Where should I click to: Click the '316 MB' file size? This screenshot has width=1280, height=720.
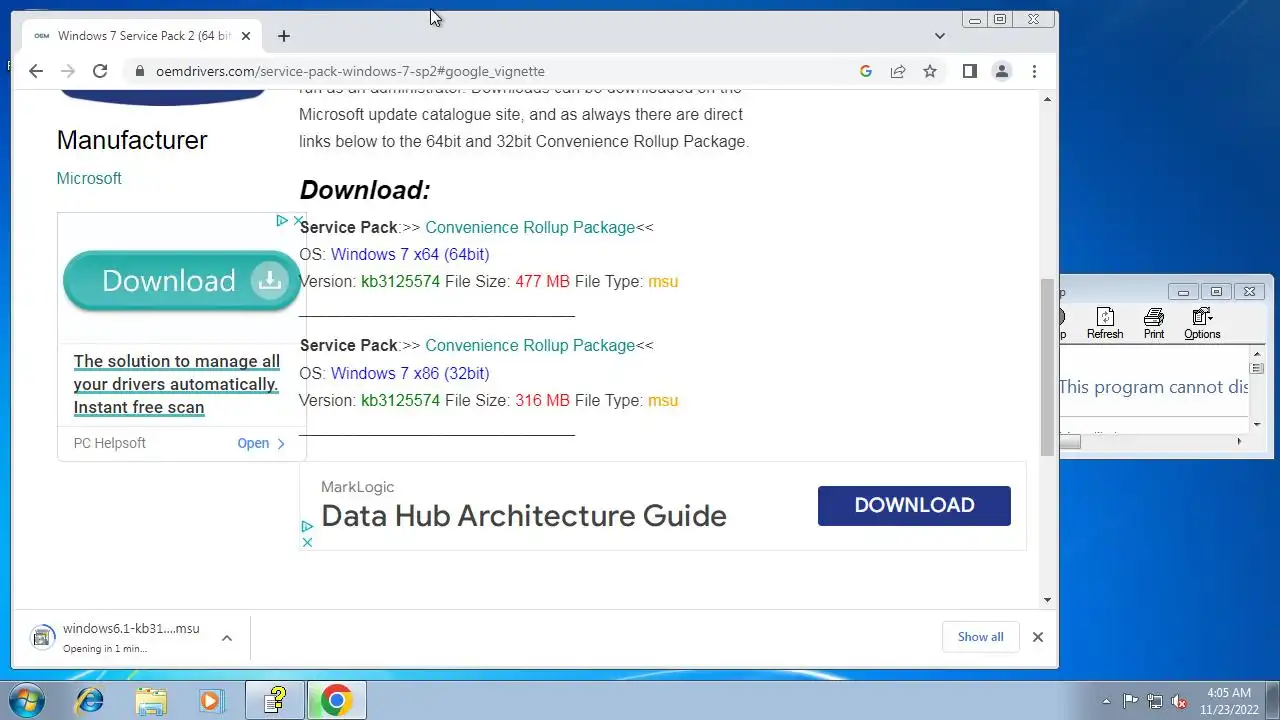[x=542, y=400]
